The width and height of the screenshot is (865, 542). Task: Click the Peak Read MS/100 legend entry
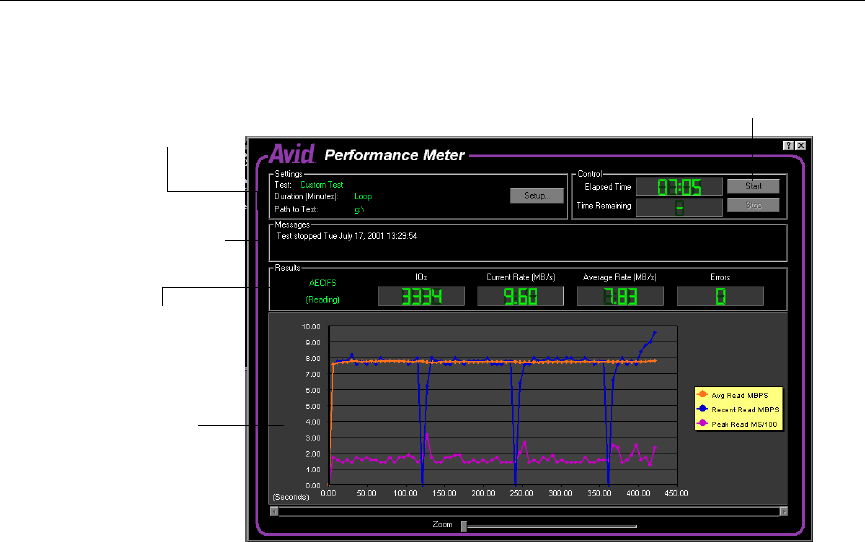tap(738, 424)
